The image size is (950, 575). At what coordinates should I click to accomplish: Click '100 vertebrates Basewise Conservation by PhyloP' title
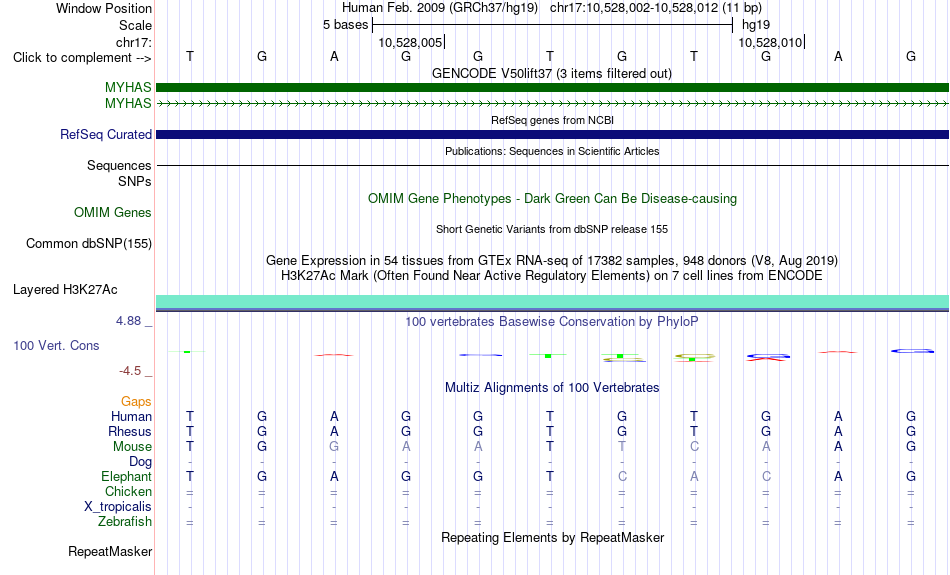point(551,321)
